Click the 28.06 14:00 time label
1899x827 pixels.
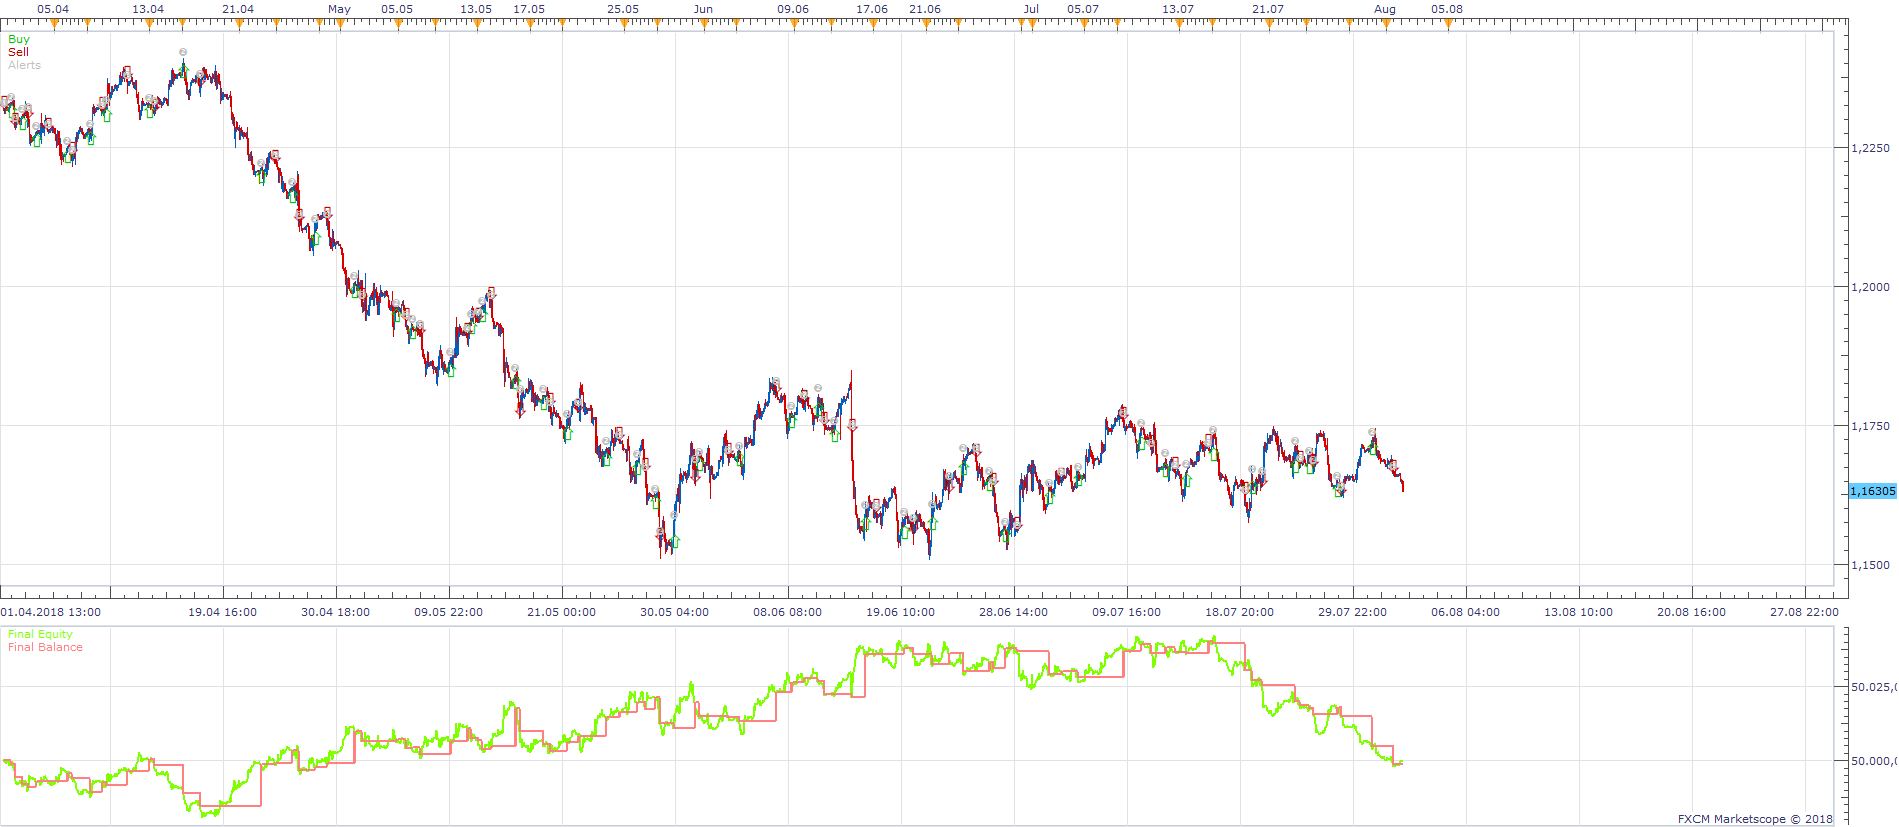point(1013,612)
